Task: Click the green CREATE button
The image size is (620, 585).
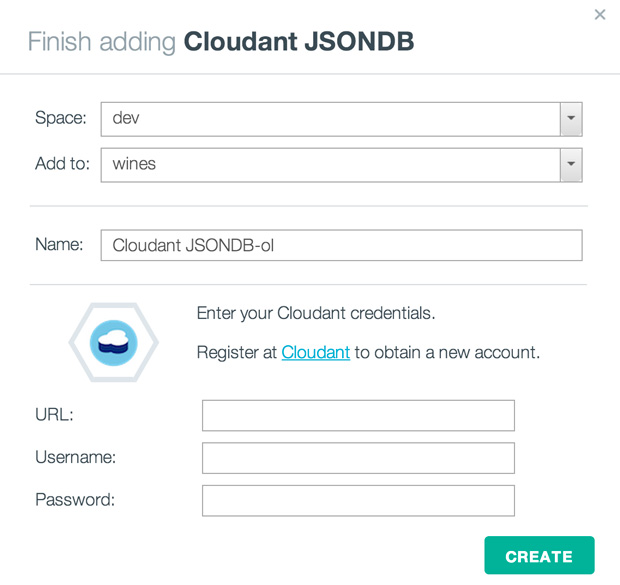Action: coord(539,555)
